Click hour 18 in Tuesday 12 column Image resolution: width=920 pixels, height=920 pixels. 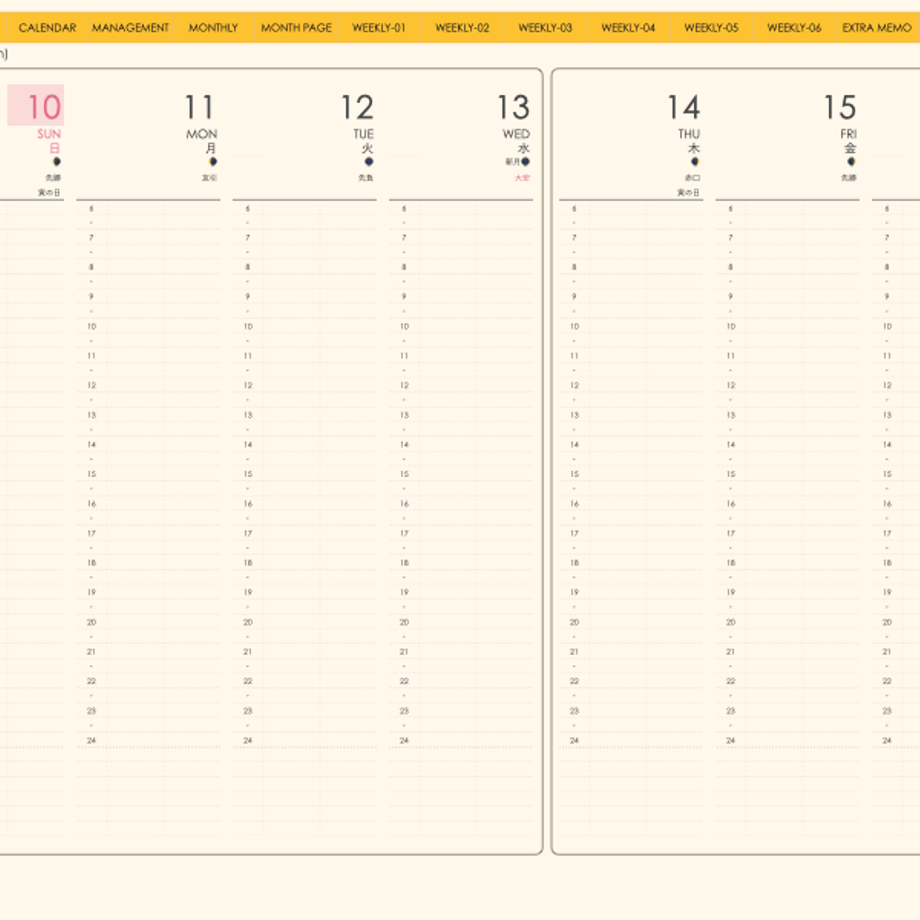coord(248,563)
